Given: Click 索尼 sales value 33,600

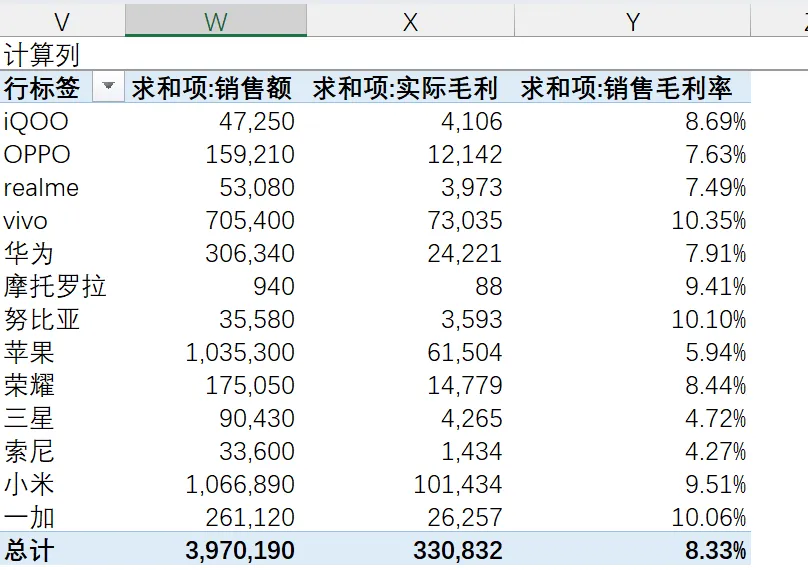Looking at the screenshot, I should [257, 451].
